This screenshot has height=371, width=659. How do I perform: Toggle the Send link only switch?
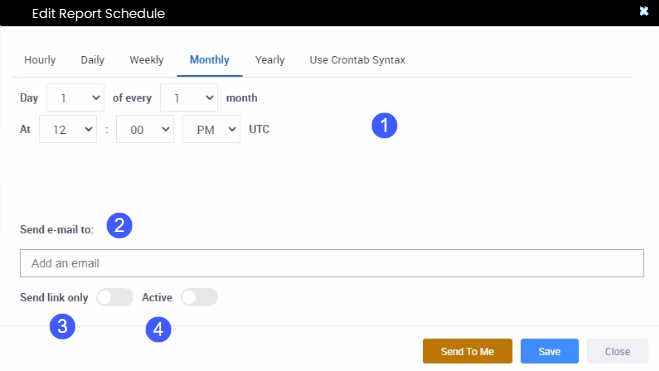coord(114,297)
